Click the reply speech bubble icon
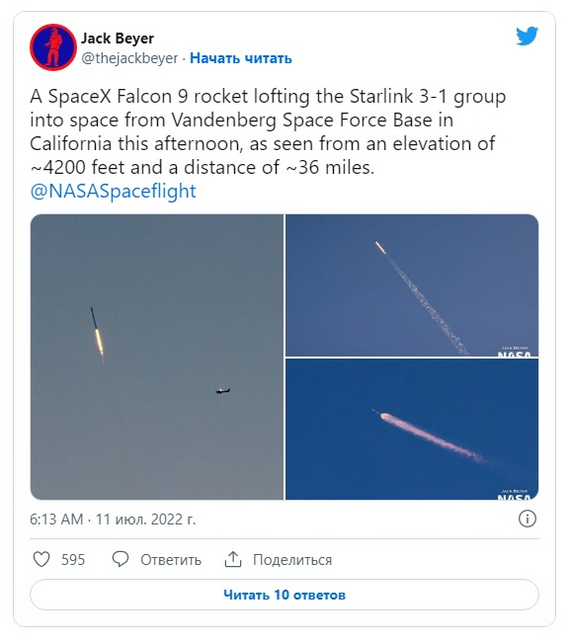Image resolution: width=570 pixels, height=641 pixels. pyautogui.click(x=120, y=559)
